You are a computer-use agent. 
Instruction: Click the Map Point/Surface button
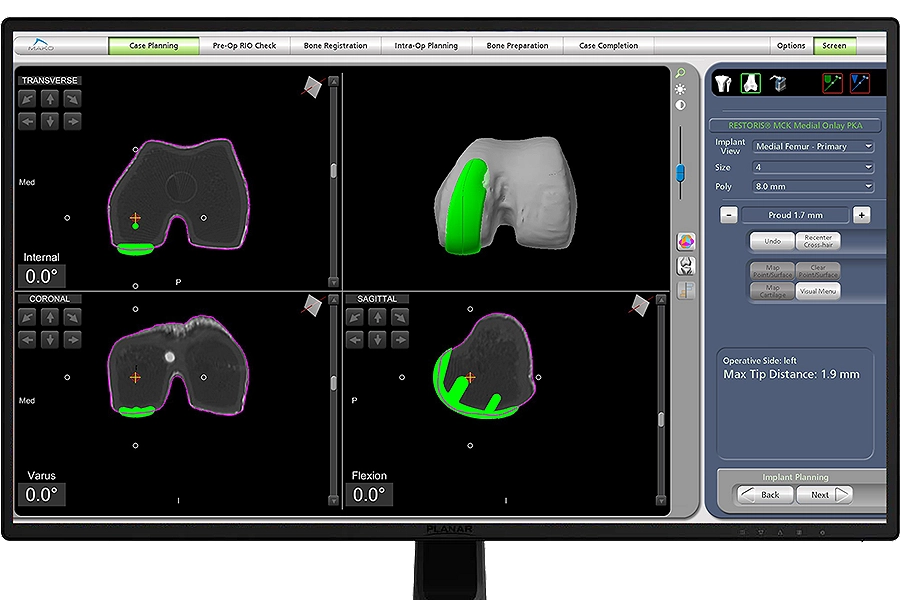[x=772, y=271]
